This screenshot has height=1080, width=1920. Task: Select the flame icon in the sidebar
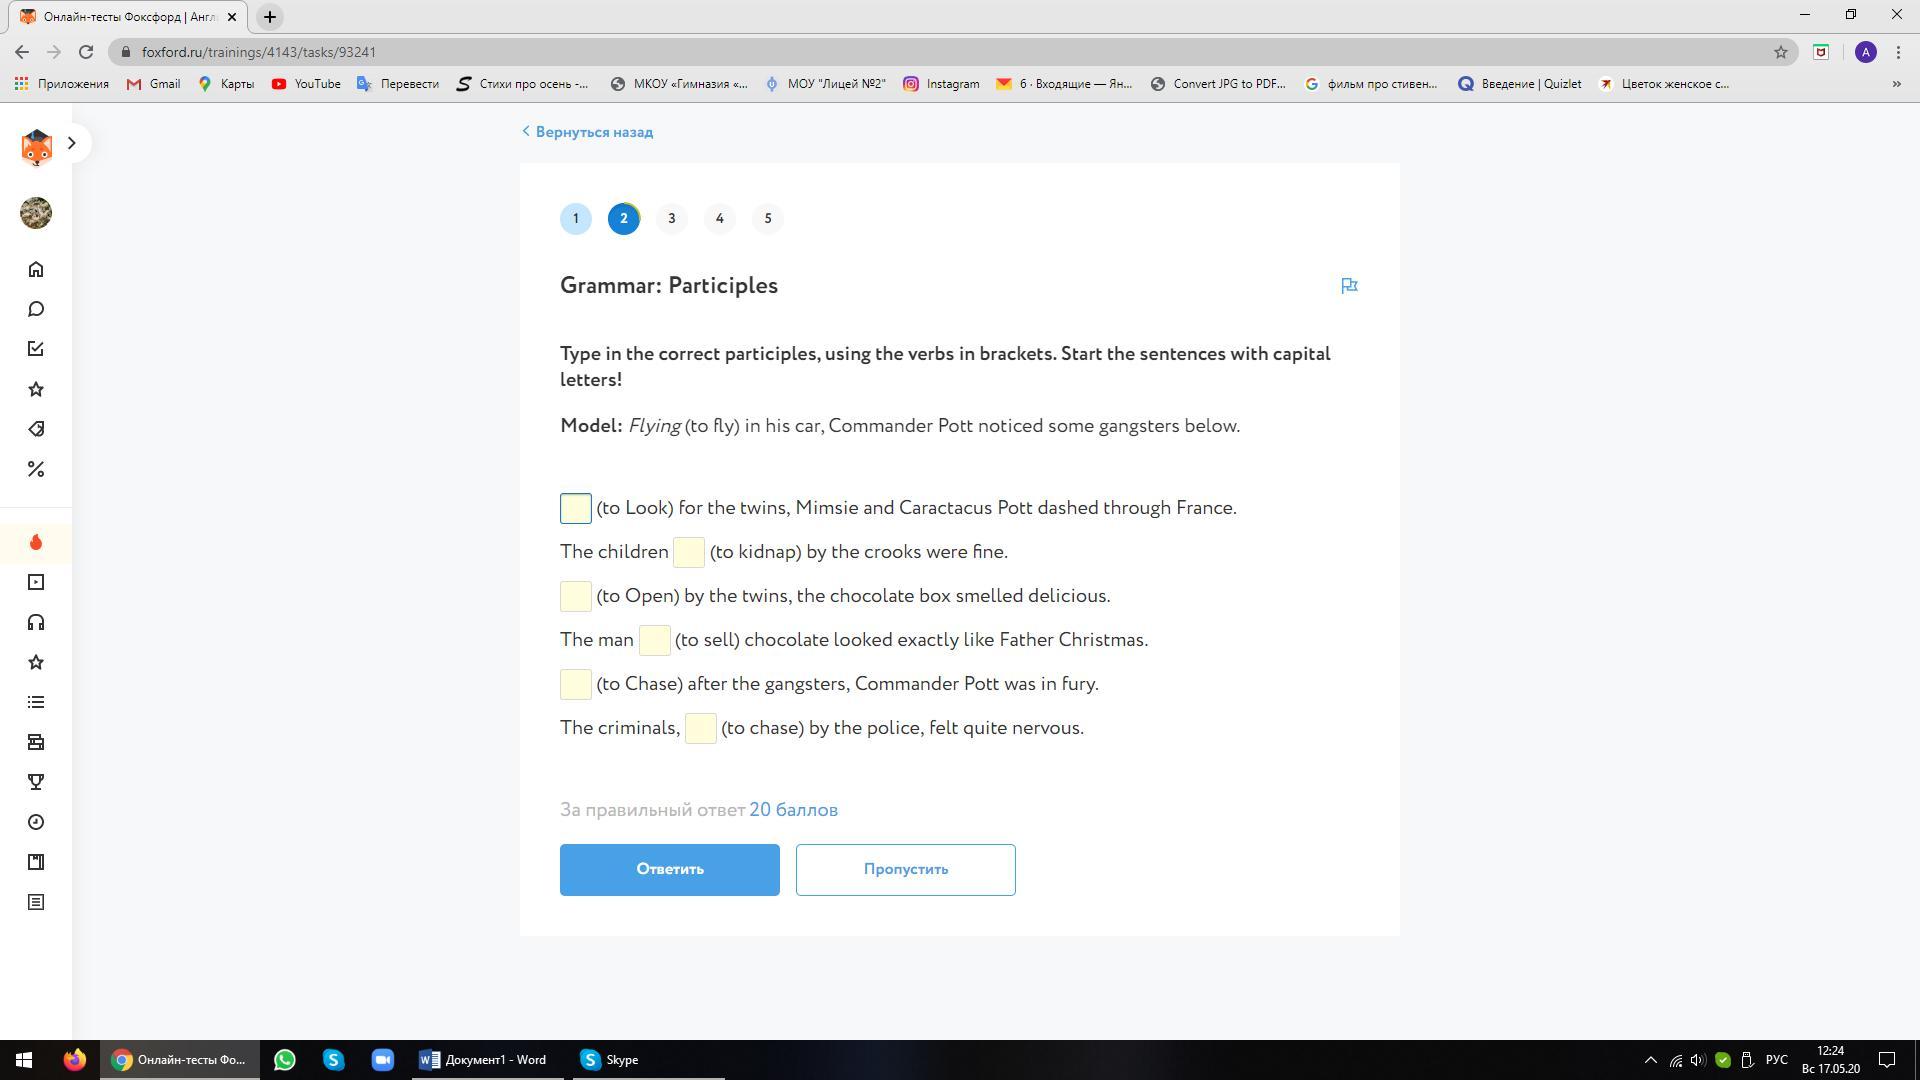click(x=36, y=542)
